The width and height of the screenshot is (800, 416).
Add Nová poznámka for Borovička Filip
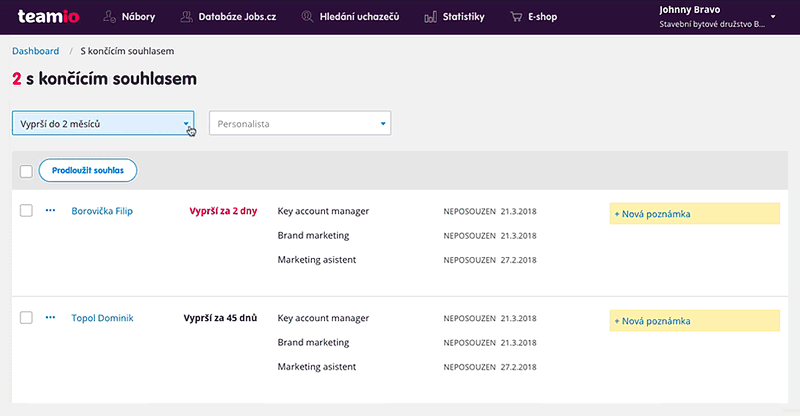coord(694,214)
